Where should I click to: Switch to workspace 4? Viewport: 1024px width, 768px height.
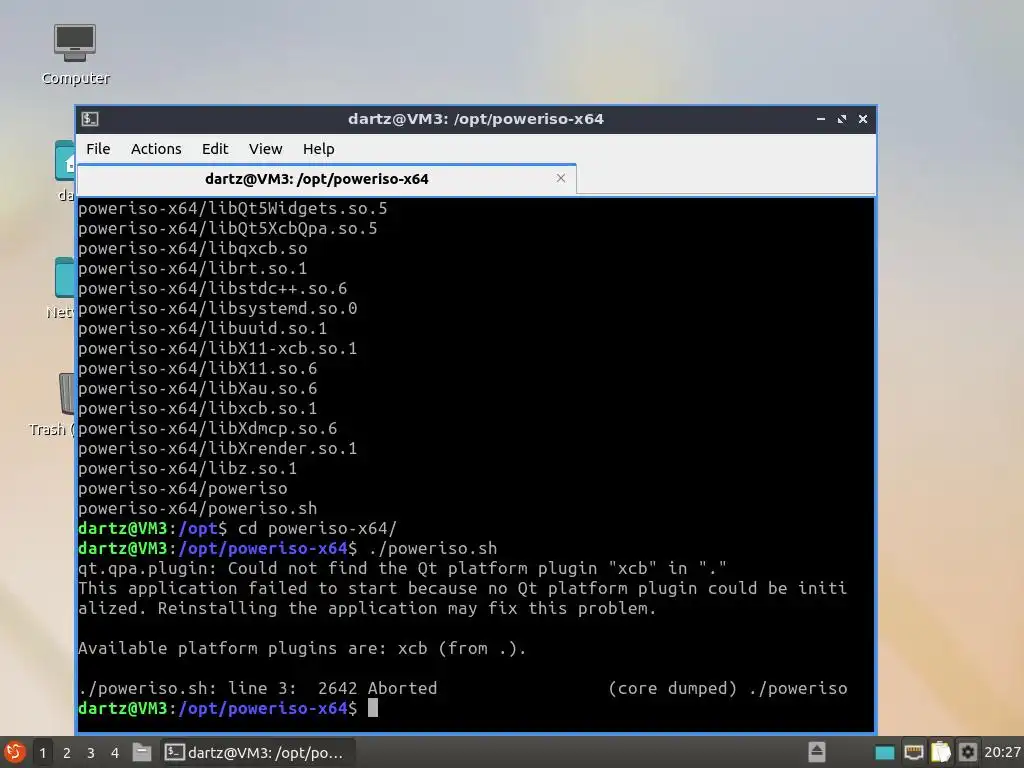tap(115, 753)
